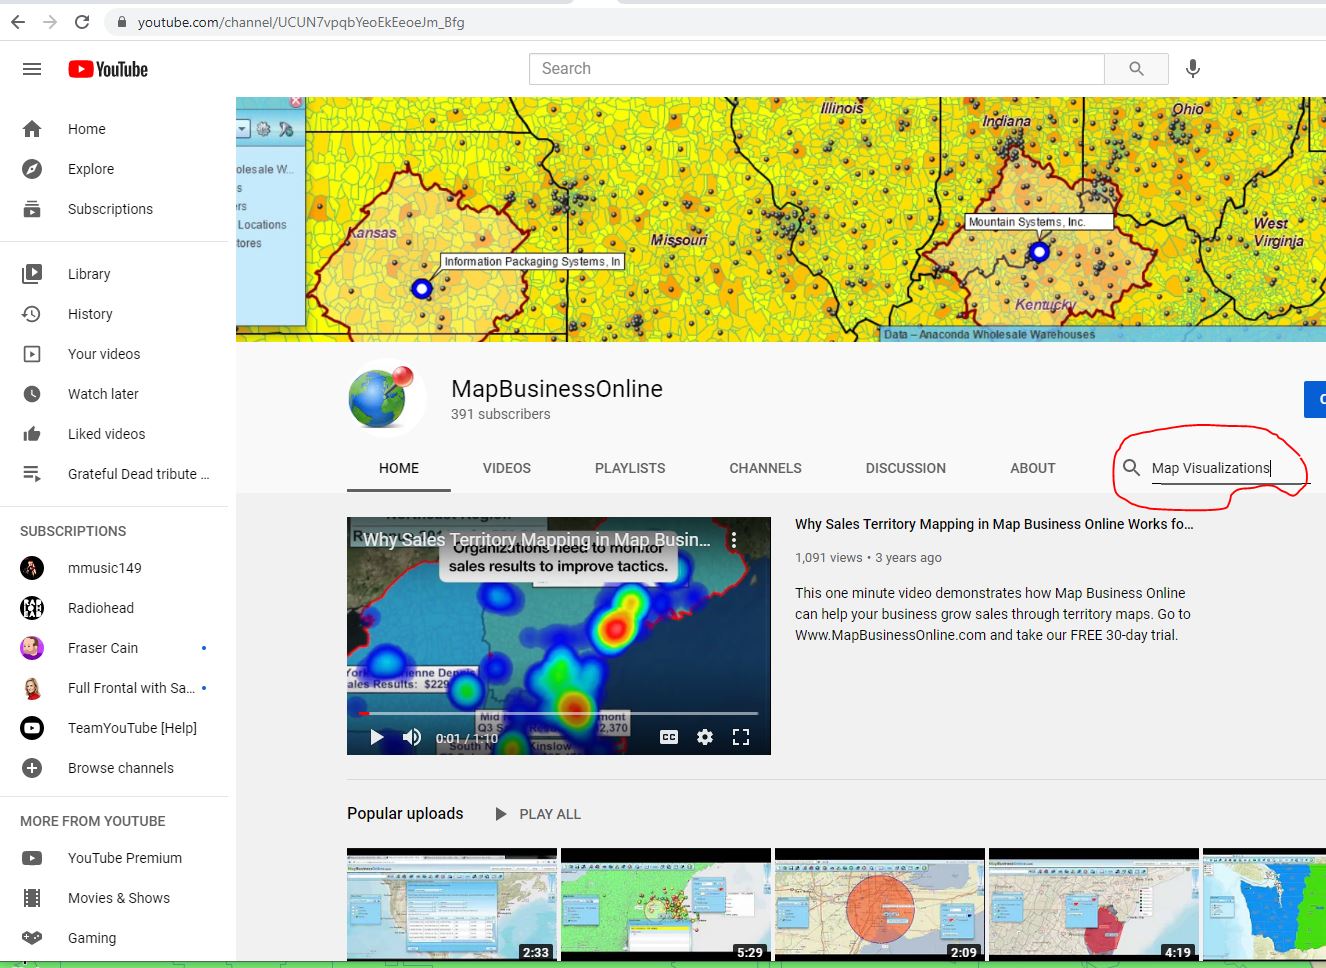Switch to the CHANNELS tab
1326x968 pixels.
[x=766, y=468]
